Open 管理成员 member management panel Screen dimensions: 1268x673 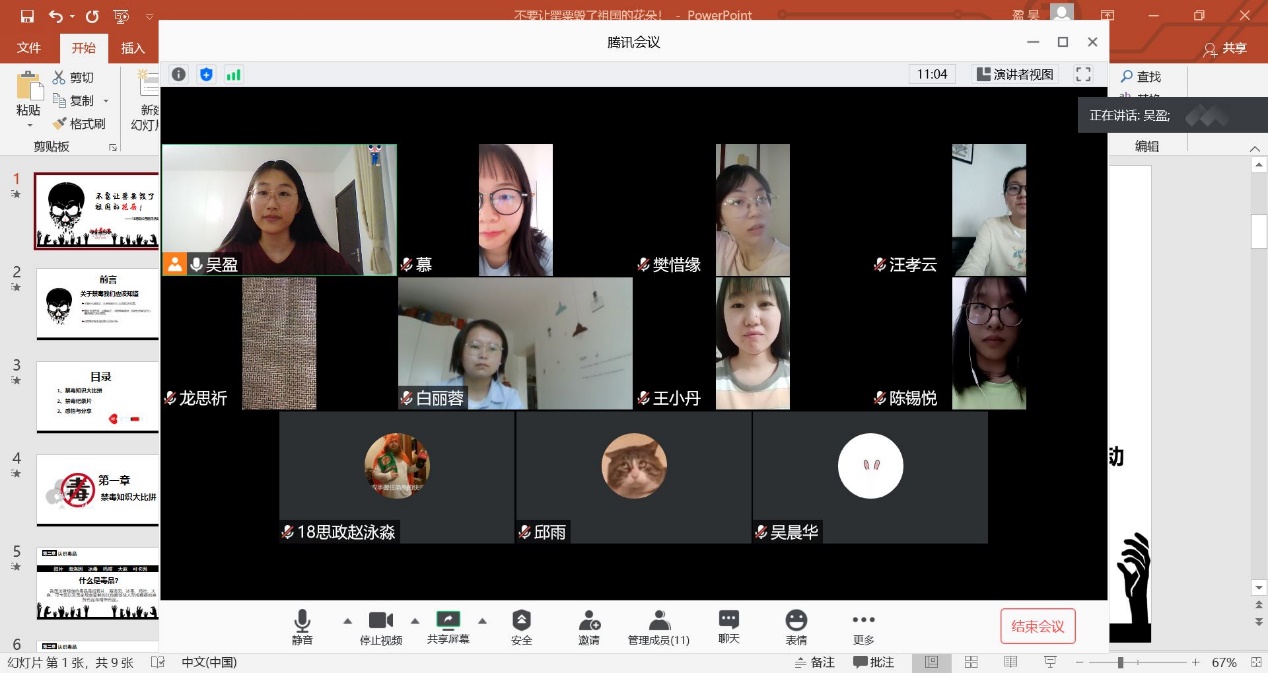(x=658, y=626)
